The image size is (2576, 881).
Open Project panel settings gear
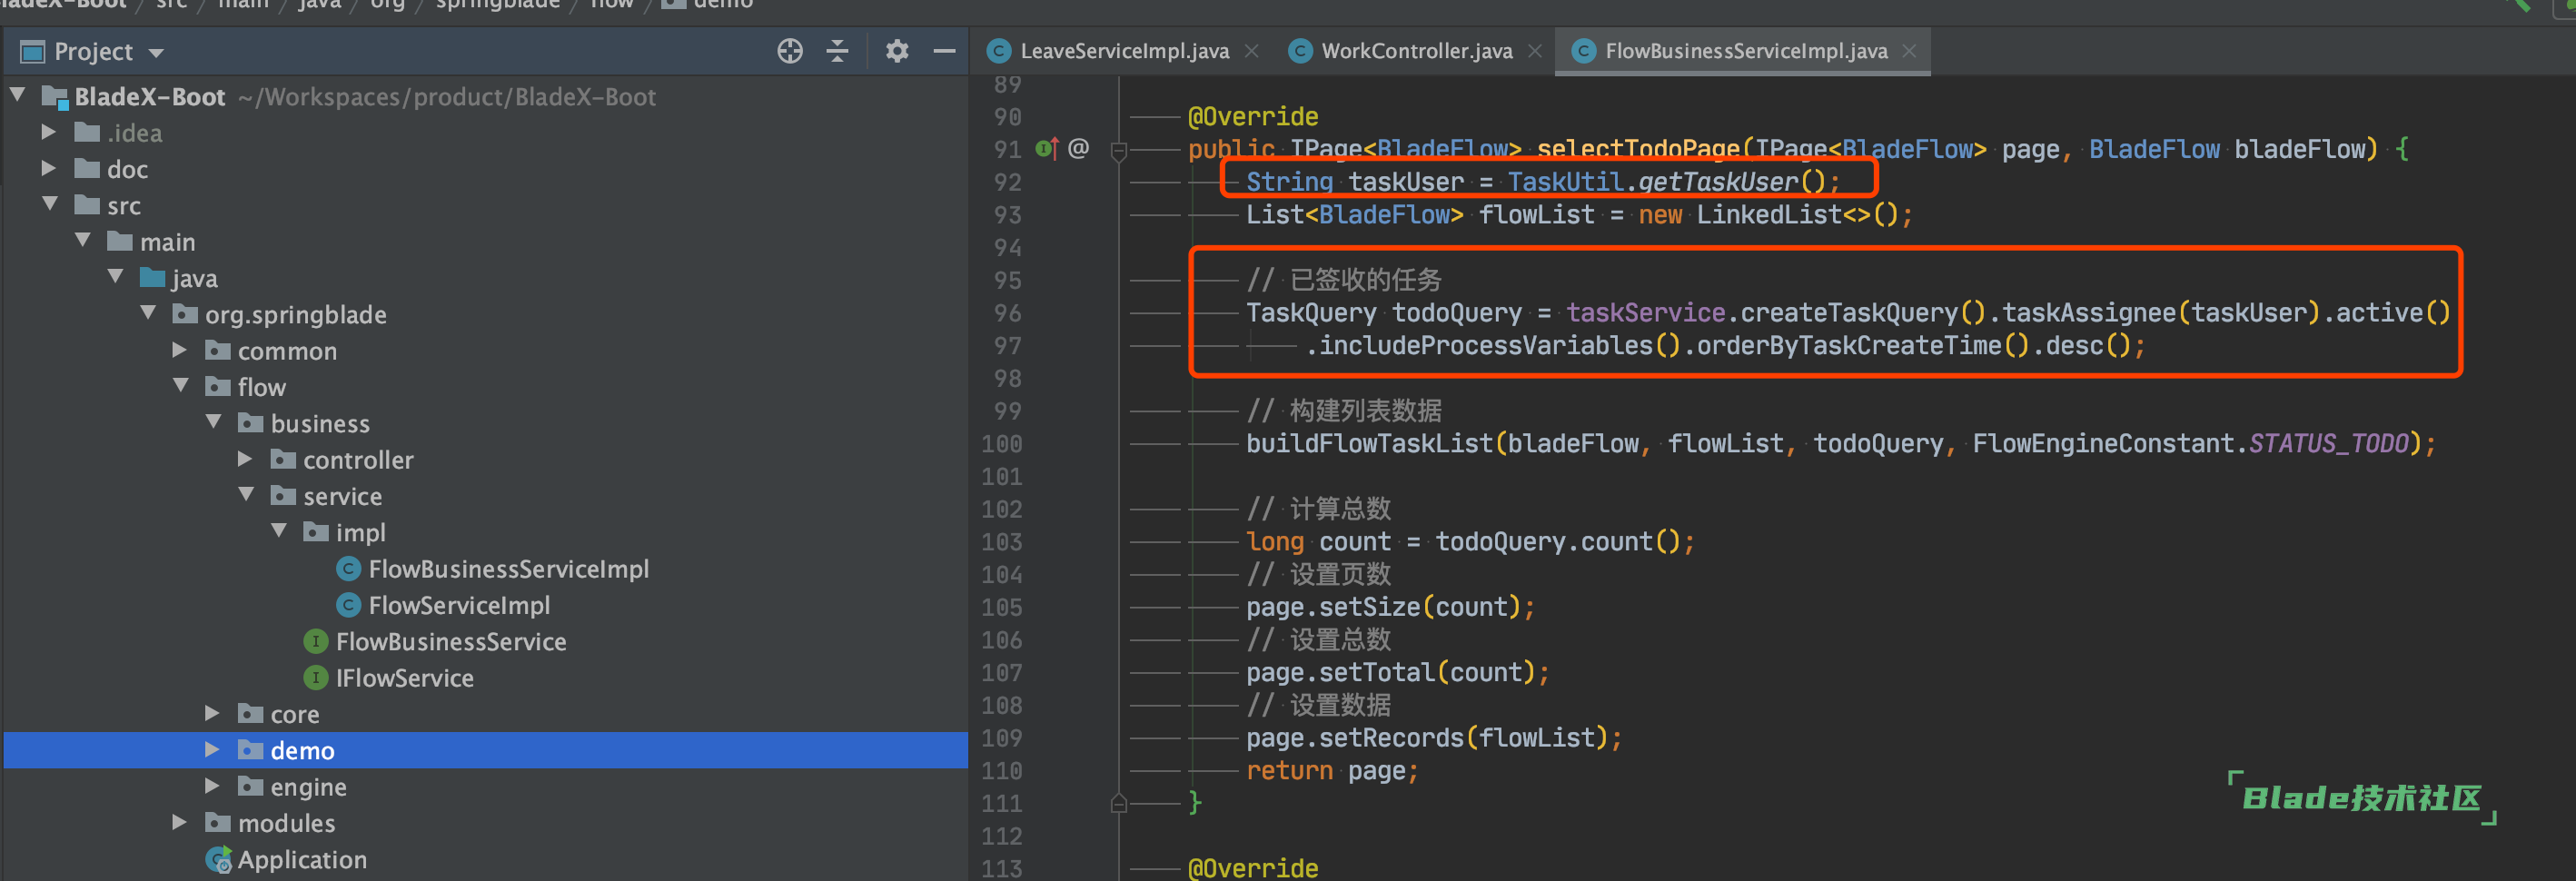[x=897, y=51]
